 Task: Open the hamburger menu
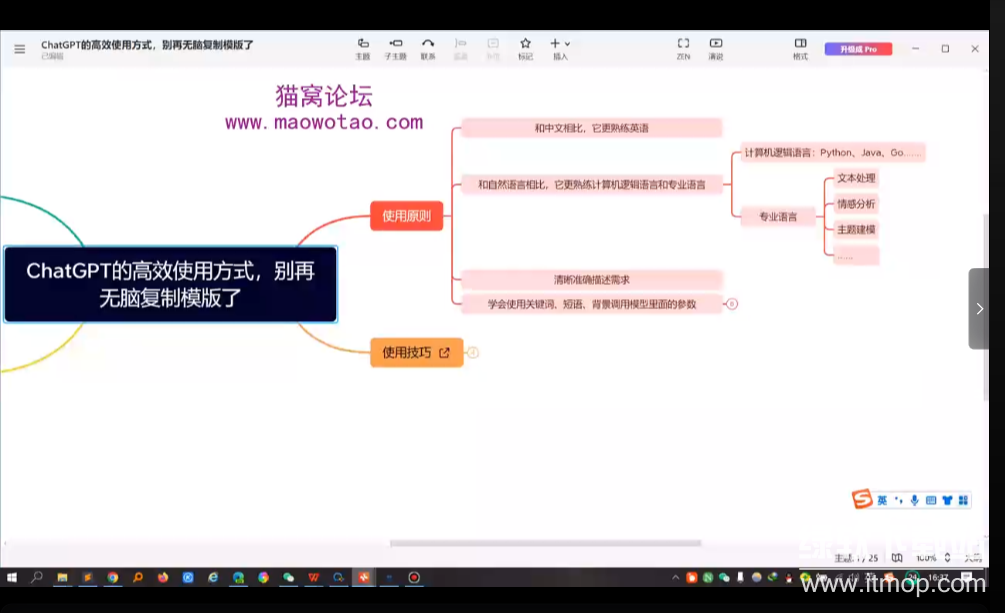[20, 49]
